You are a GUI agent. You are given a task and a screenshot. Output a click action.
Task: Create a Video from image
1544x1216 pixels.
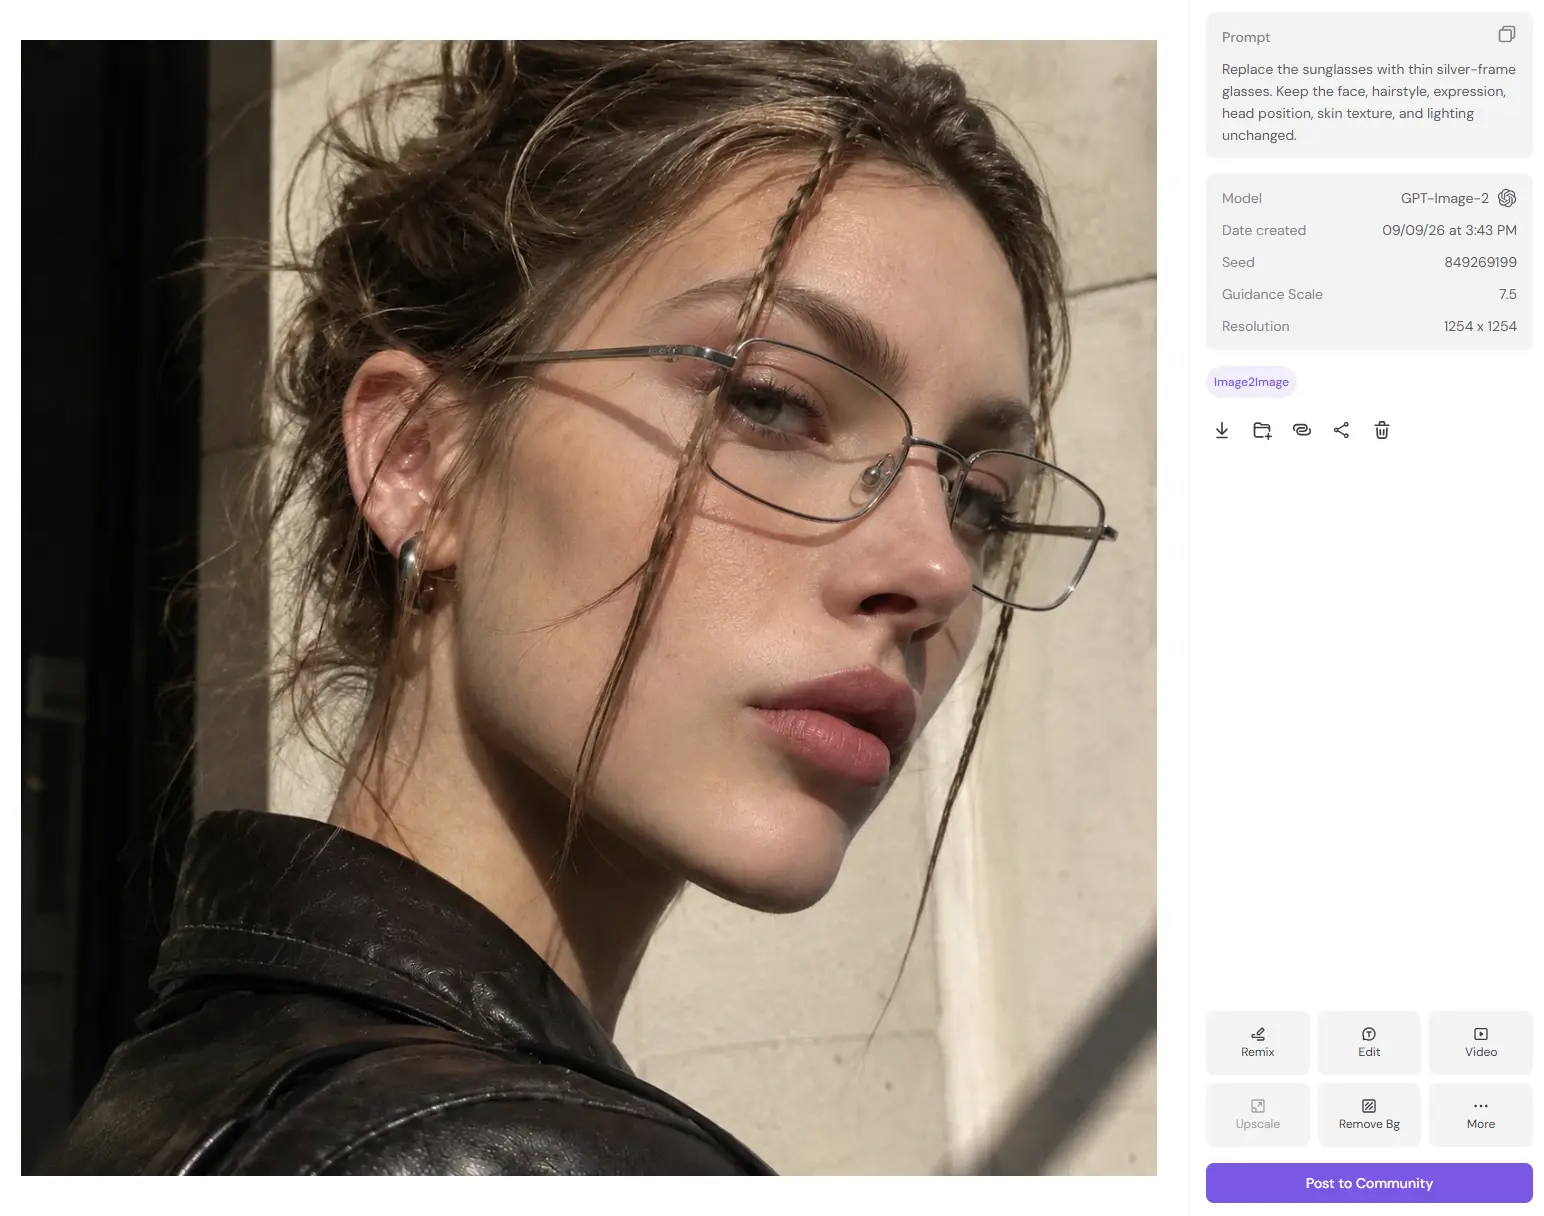click(x=1481, y=1042)
